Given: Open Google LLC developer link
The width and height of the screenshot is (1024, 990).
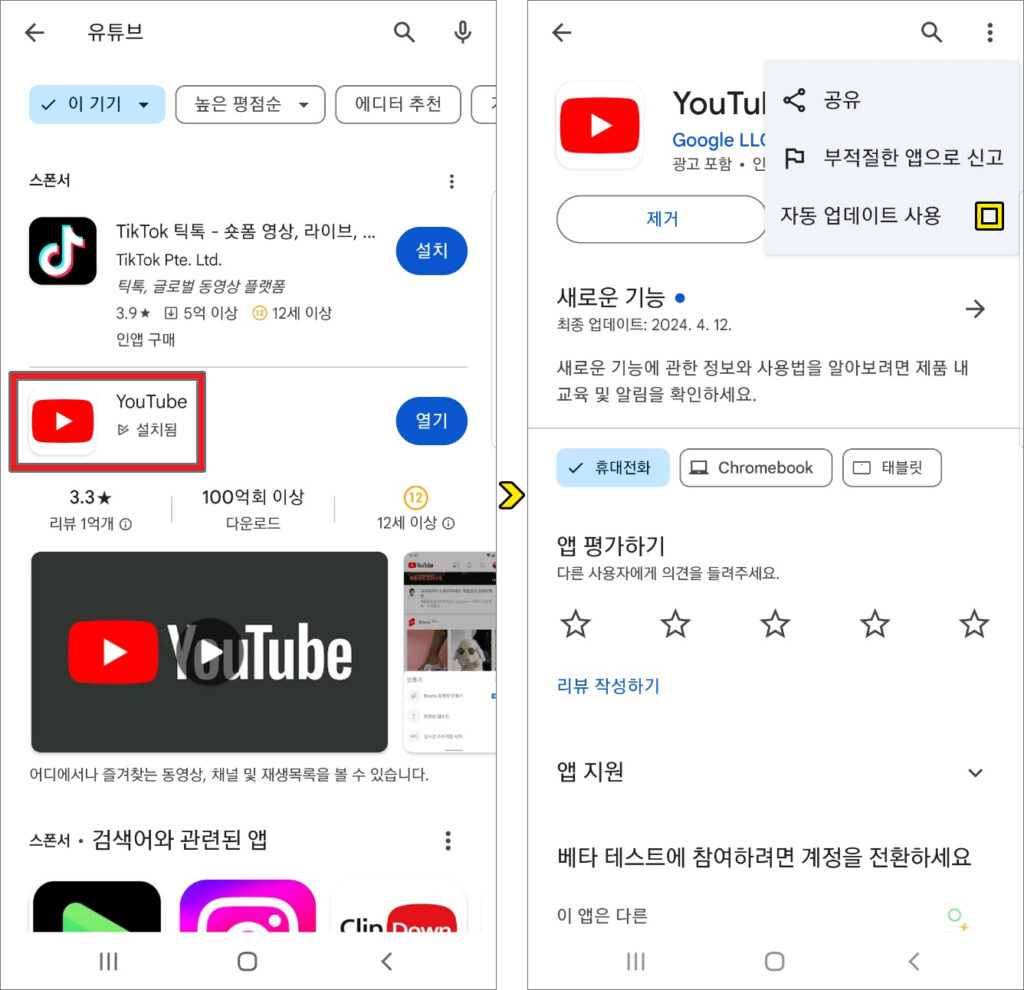Looking at the screenshot, I should click(718, 140).
